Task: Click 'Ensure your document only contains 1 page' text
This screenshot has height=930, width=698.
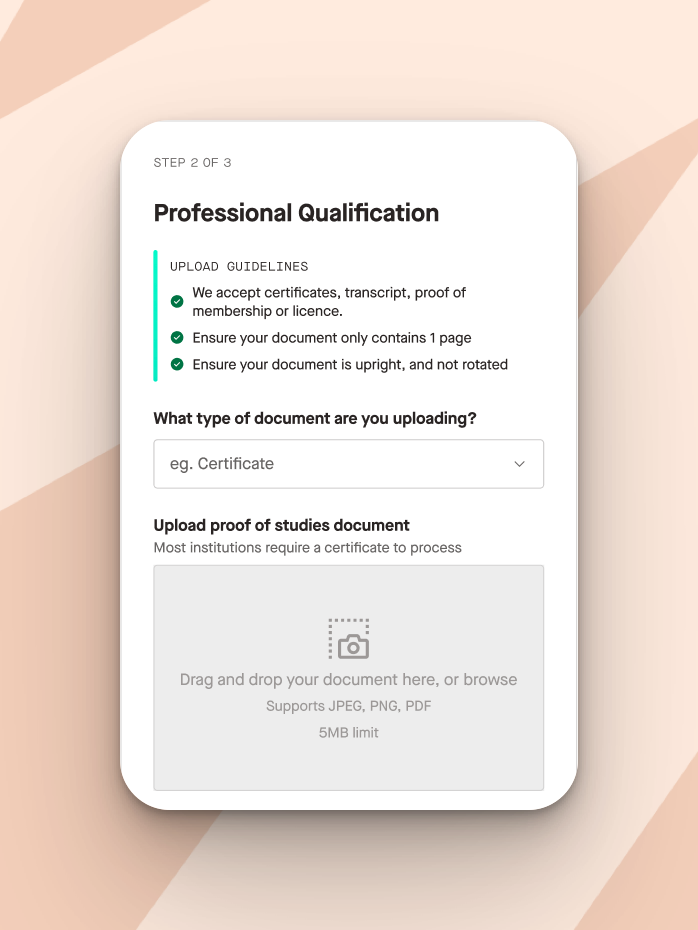Action: (332, 338)
